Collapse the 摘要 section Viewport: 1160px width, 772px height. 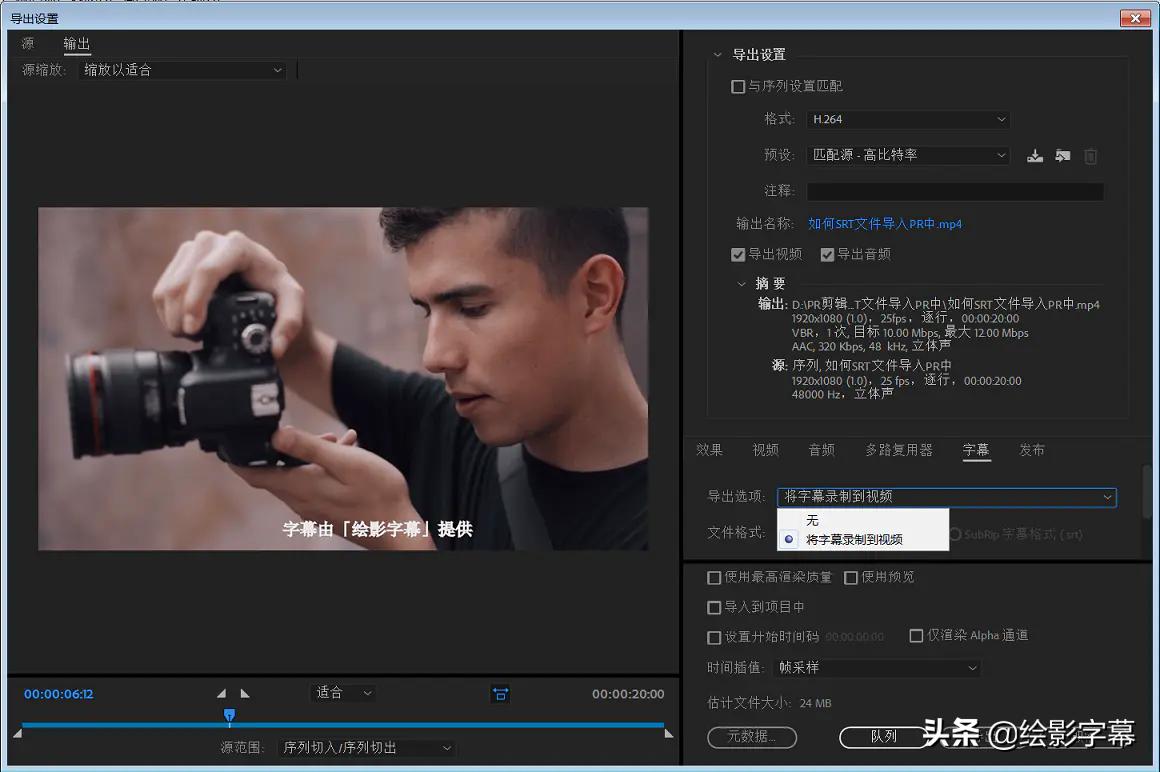pos(742,283)
